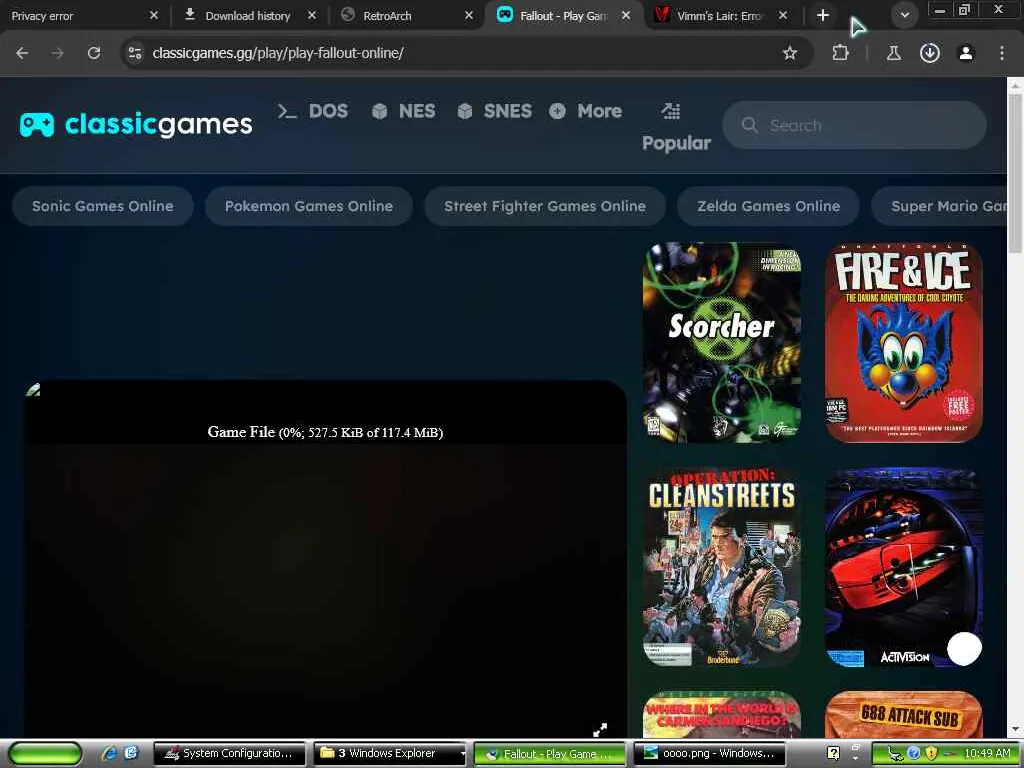Close the RetroArch tab
This screenshot has width=1024, height=768.
468,15
